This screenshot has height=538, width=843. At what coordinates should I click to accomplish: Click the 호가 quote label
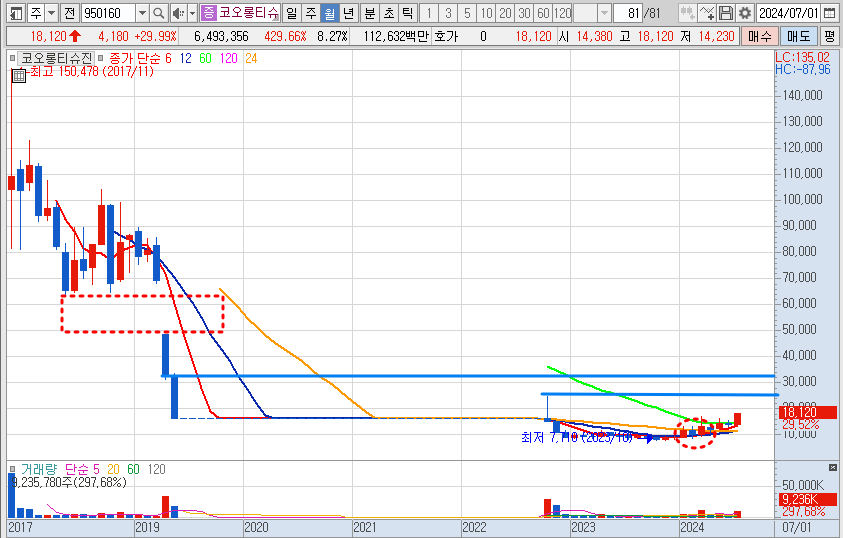446,37
